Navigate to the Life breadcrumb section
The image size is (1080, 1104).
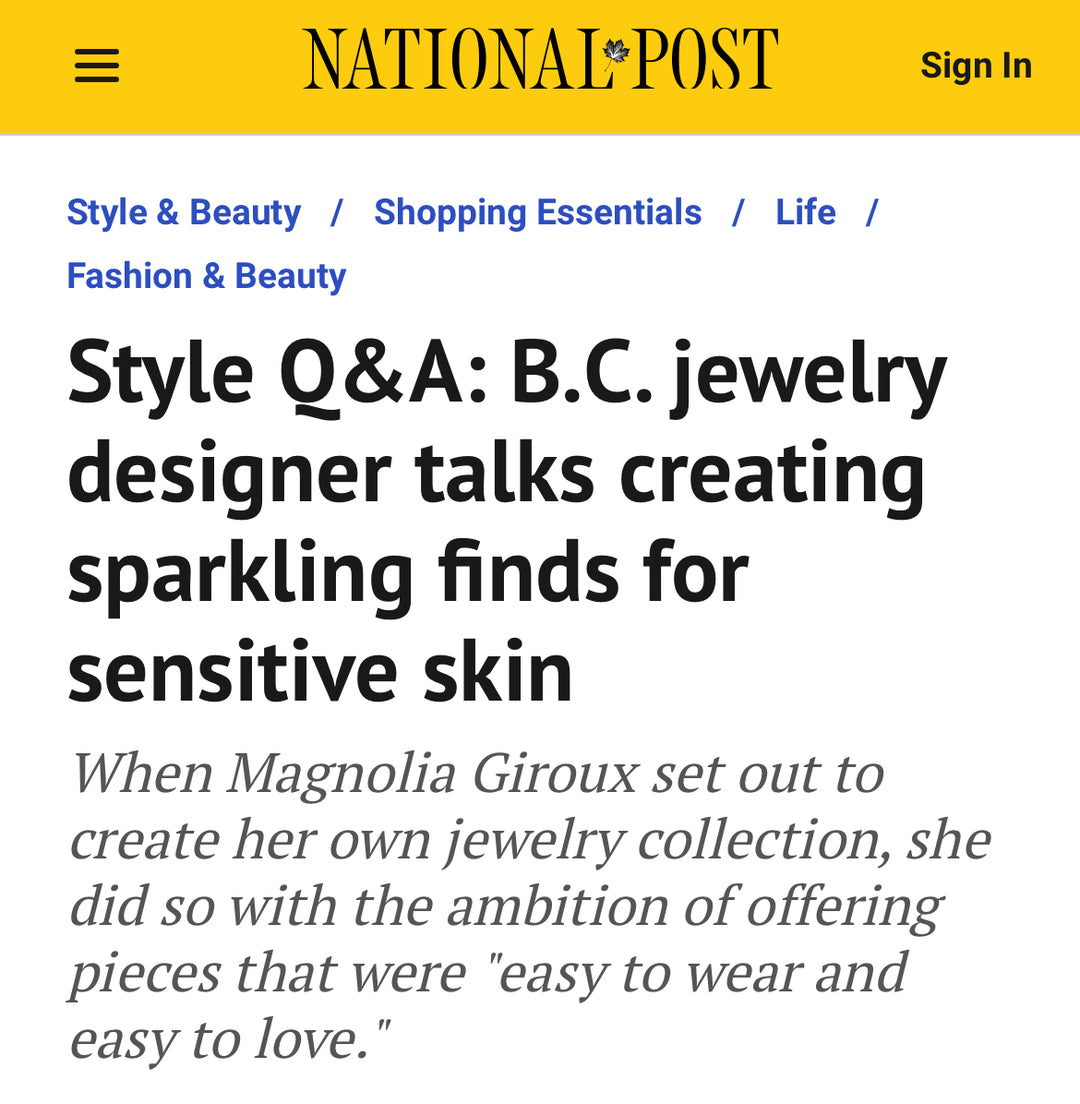click(805, 213)
